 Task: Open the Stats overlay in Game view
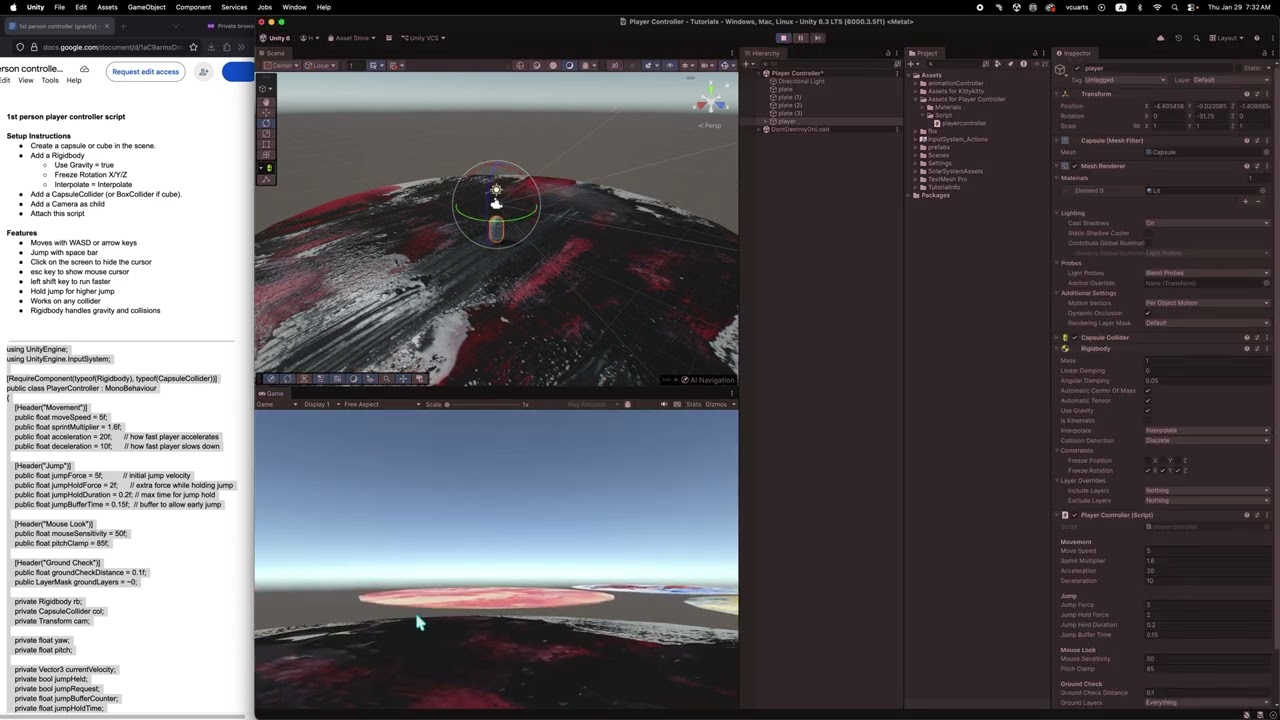pyautogui.click(x=693, y=404)
